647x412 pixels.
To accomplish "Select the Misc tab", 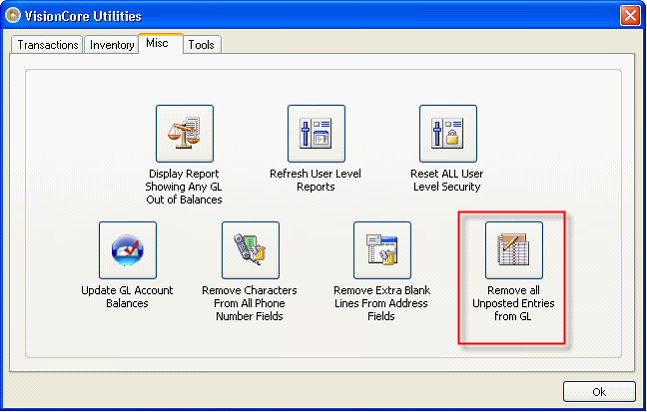I will [161, 43].
